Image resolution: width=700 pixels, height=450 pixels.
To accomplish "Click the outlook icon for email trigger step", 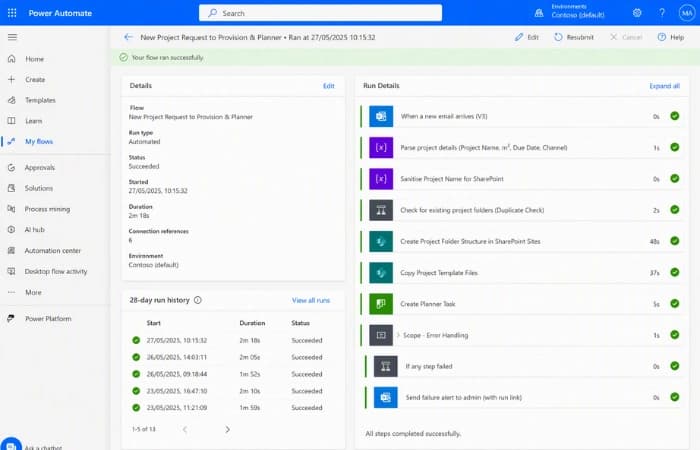I will (x=381, y=117).
